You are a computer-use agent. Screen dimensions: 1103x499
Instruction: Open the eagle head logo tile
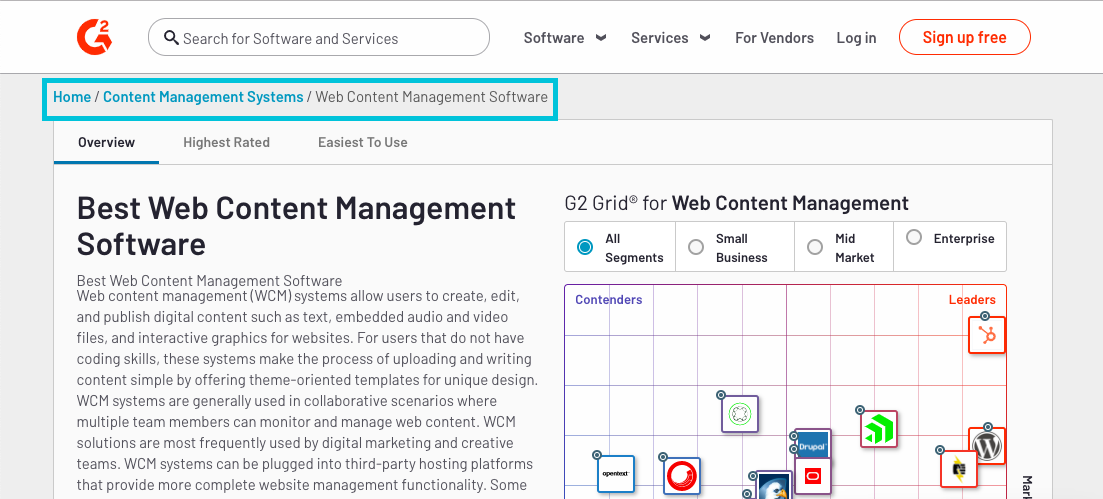click(773, 486)
